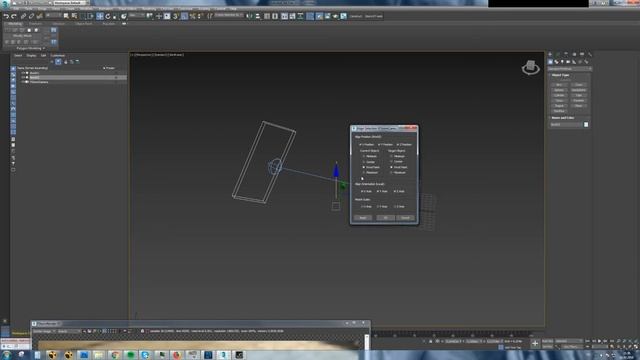Click the Sphere primitive button
The image size is (640, 360).
(x=559, y=90)
